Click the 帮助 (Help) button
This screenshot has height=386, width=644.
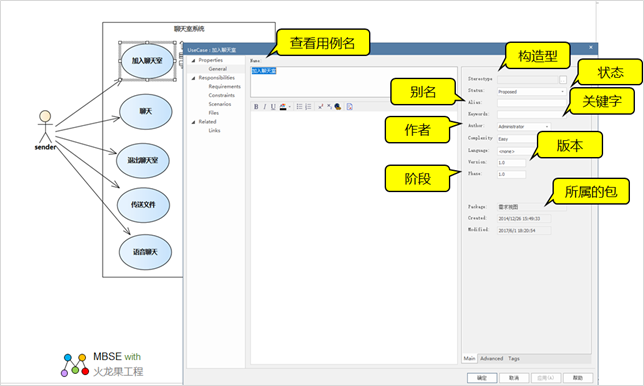[578, 378]
